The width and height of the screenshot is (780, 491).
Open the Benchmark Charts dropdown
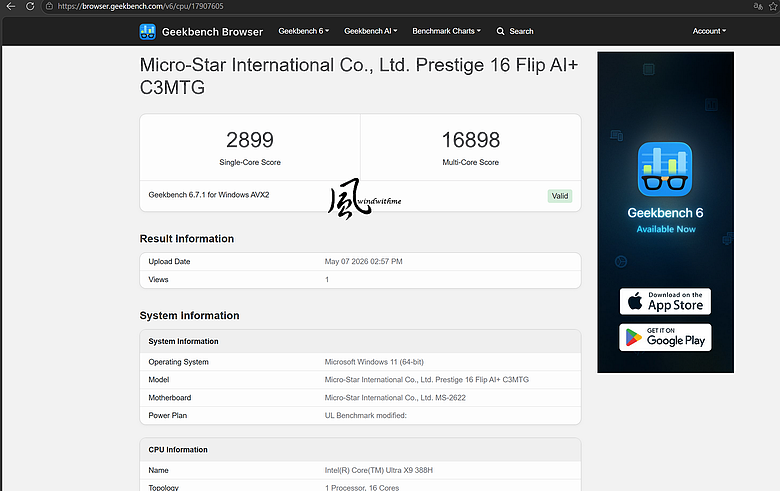446,31
